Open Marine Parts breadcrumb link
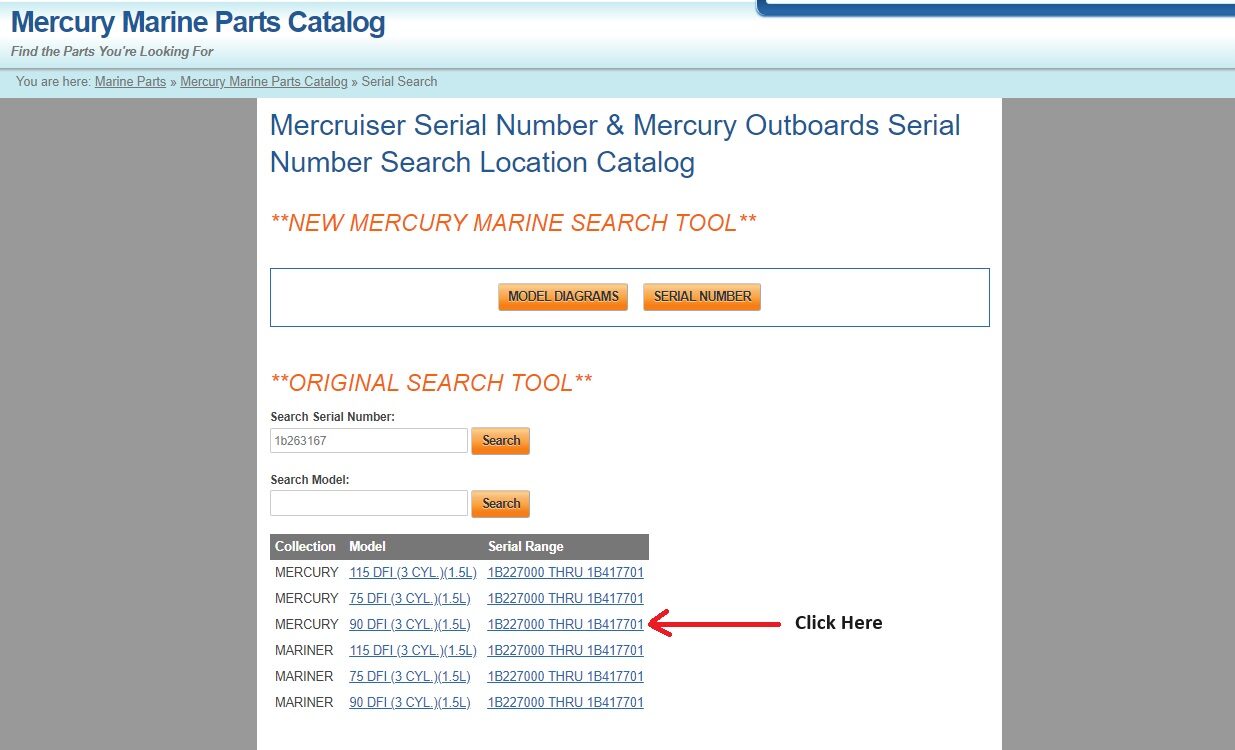The image size is (1235, 750). point(130,82)
